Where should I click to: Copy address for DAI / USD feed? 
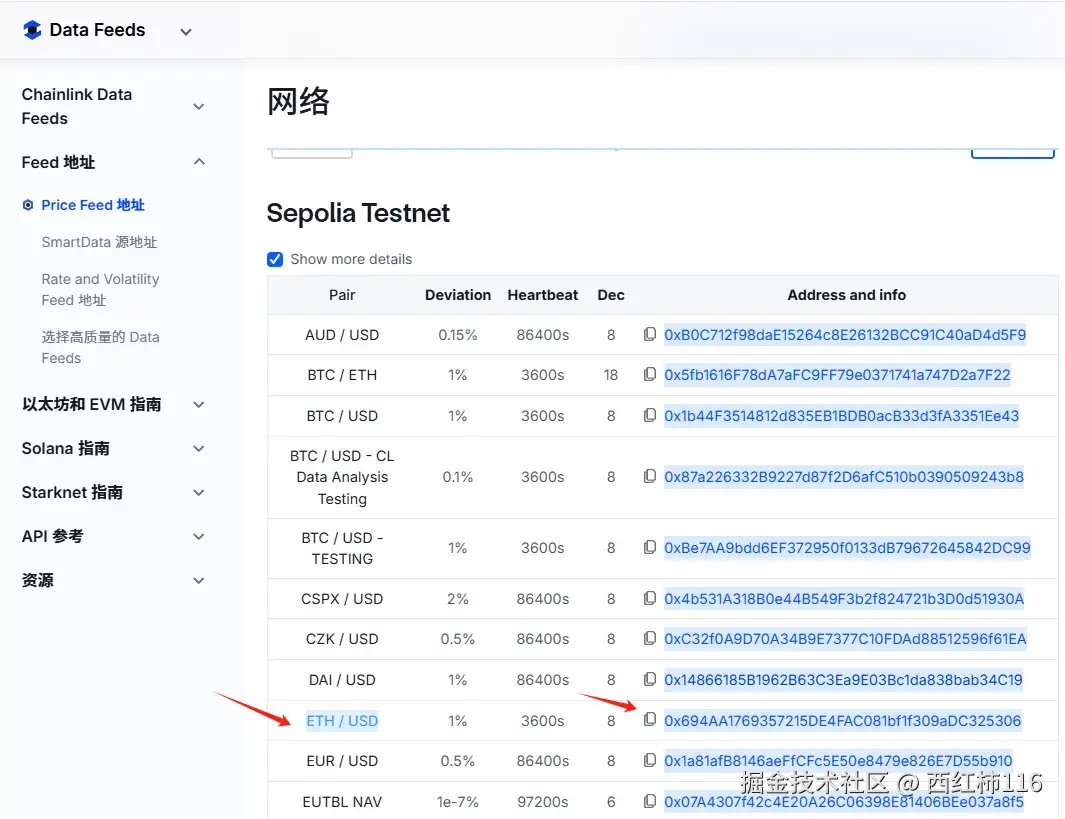click(x=649, y=679)
